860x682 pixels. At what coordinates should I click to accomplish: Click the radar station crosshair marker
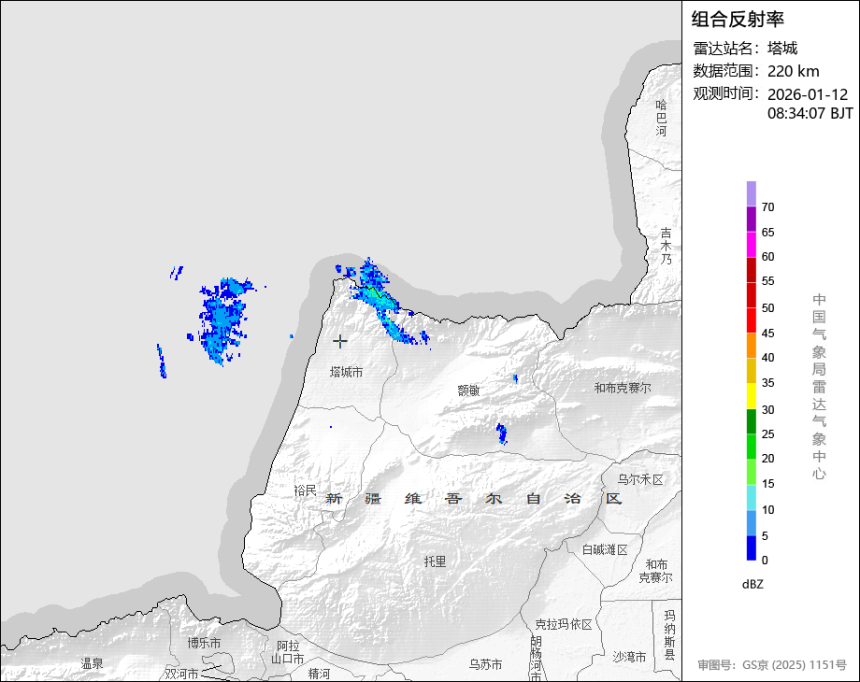point(340,341)
